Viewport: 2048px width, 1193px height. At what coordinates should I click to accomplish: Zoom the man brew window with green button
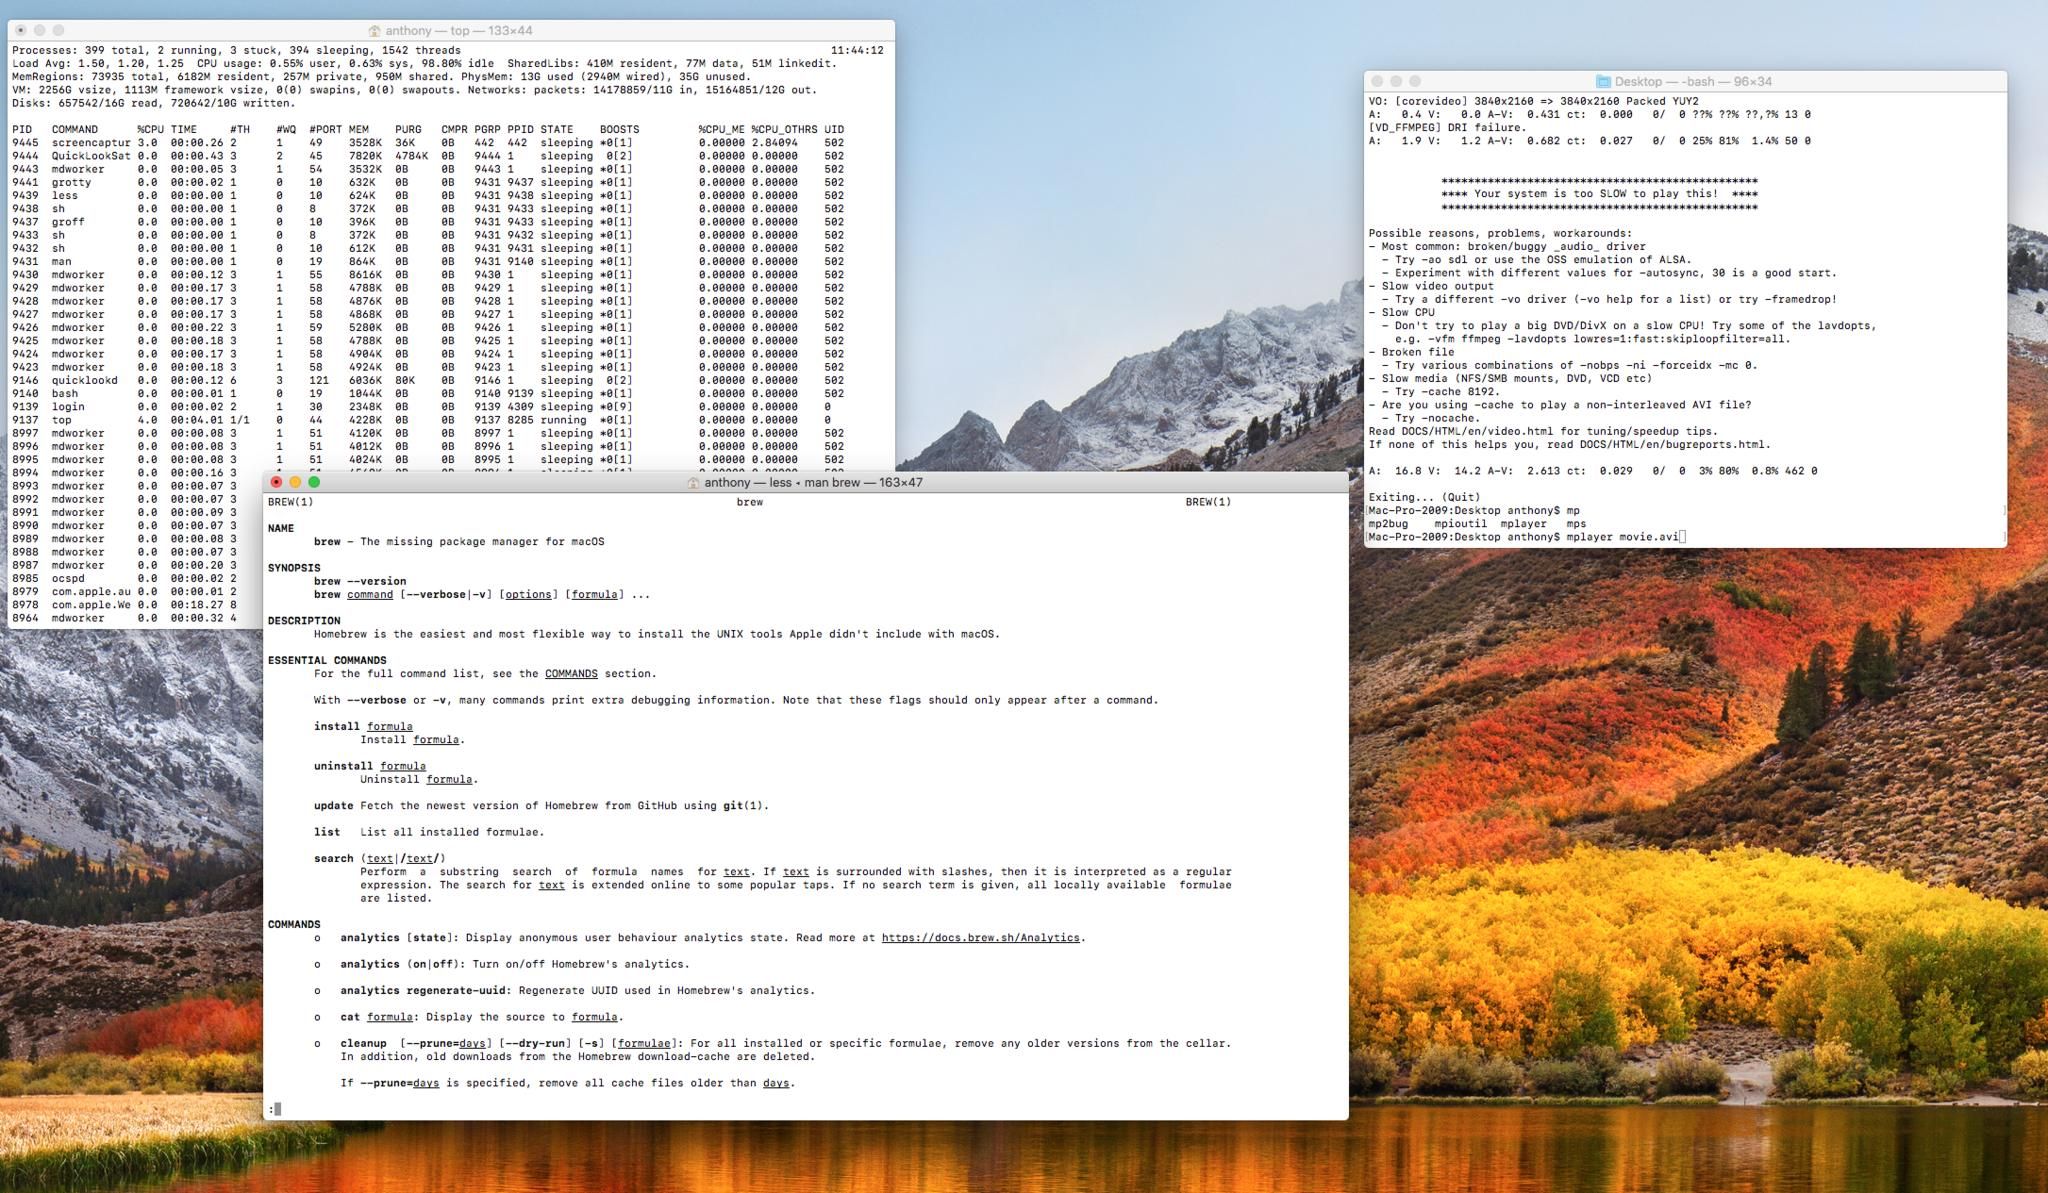pyautogui.click(x=314, y=482)
